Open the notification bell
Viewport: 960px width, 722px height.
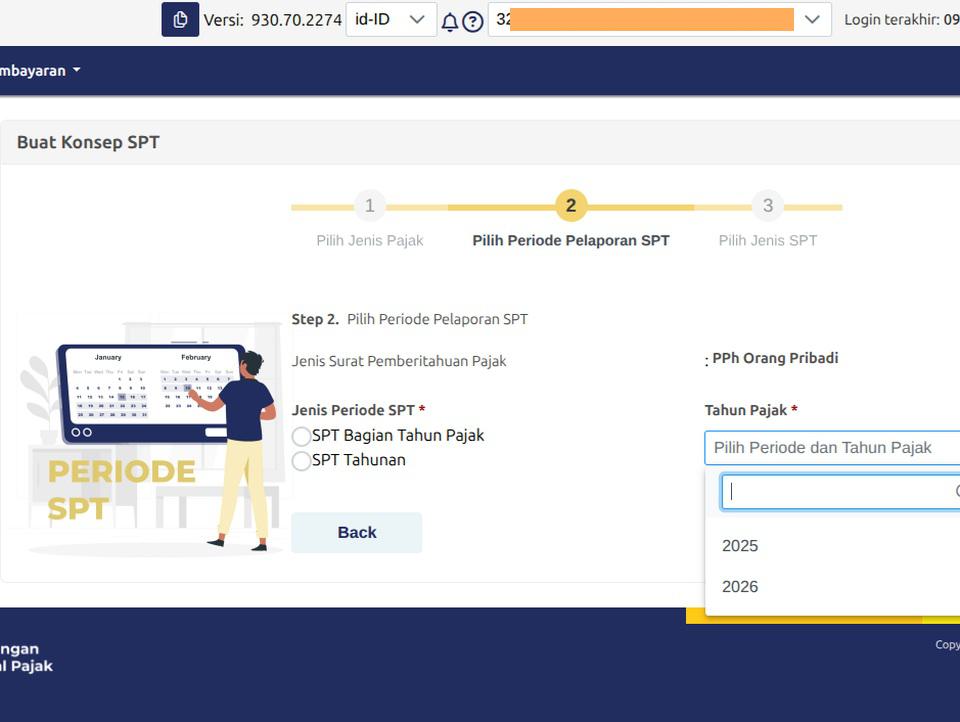pos(449,21)
